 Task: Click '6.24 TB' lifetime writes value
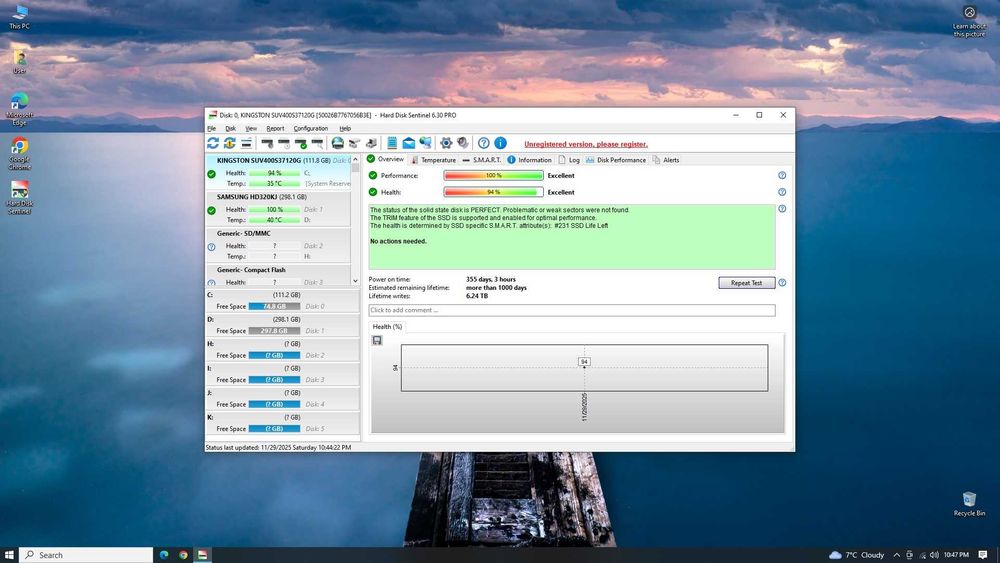coord(476,296)
